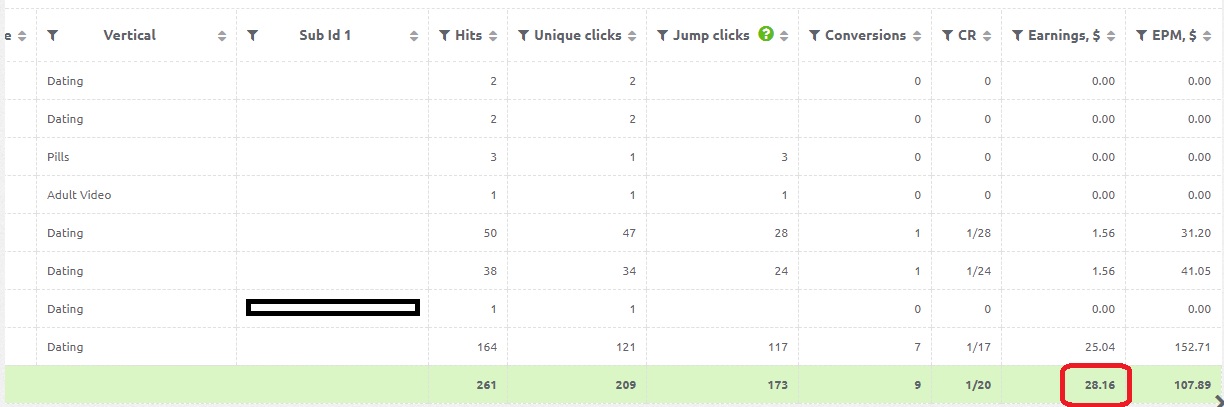Open the Sub Id 1 column filter

[253, 35]
